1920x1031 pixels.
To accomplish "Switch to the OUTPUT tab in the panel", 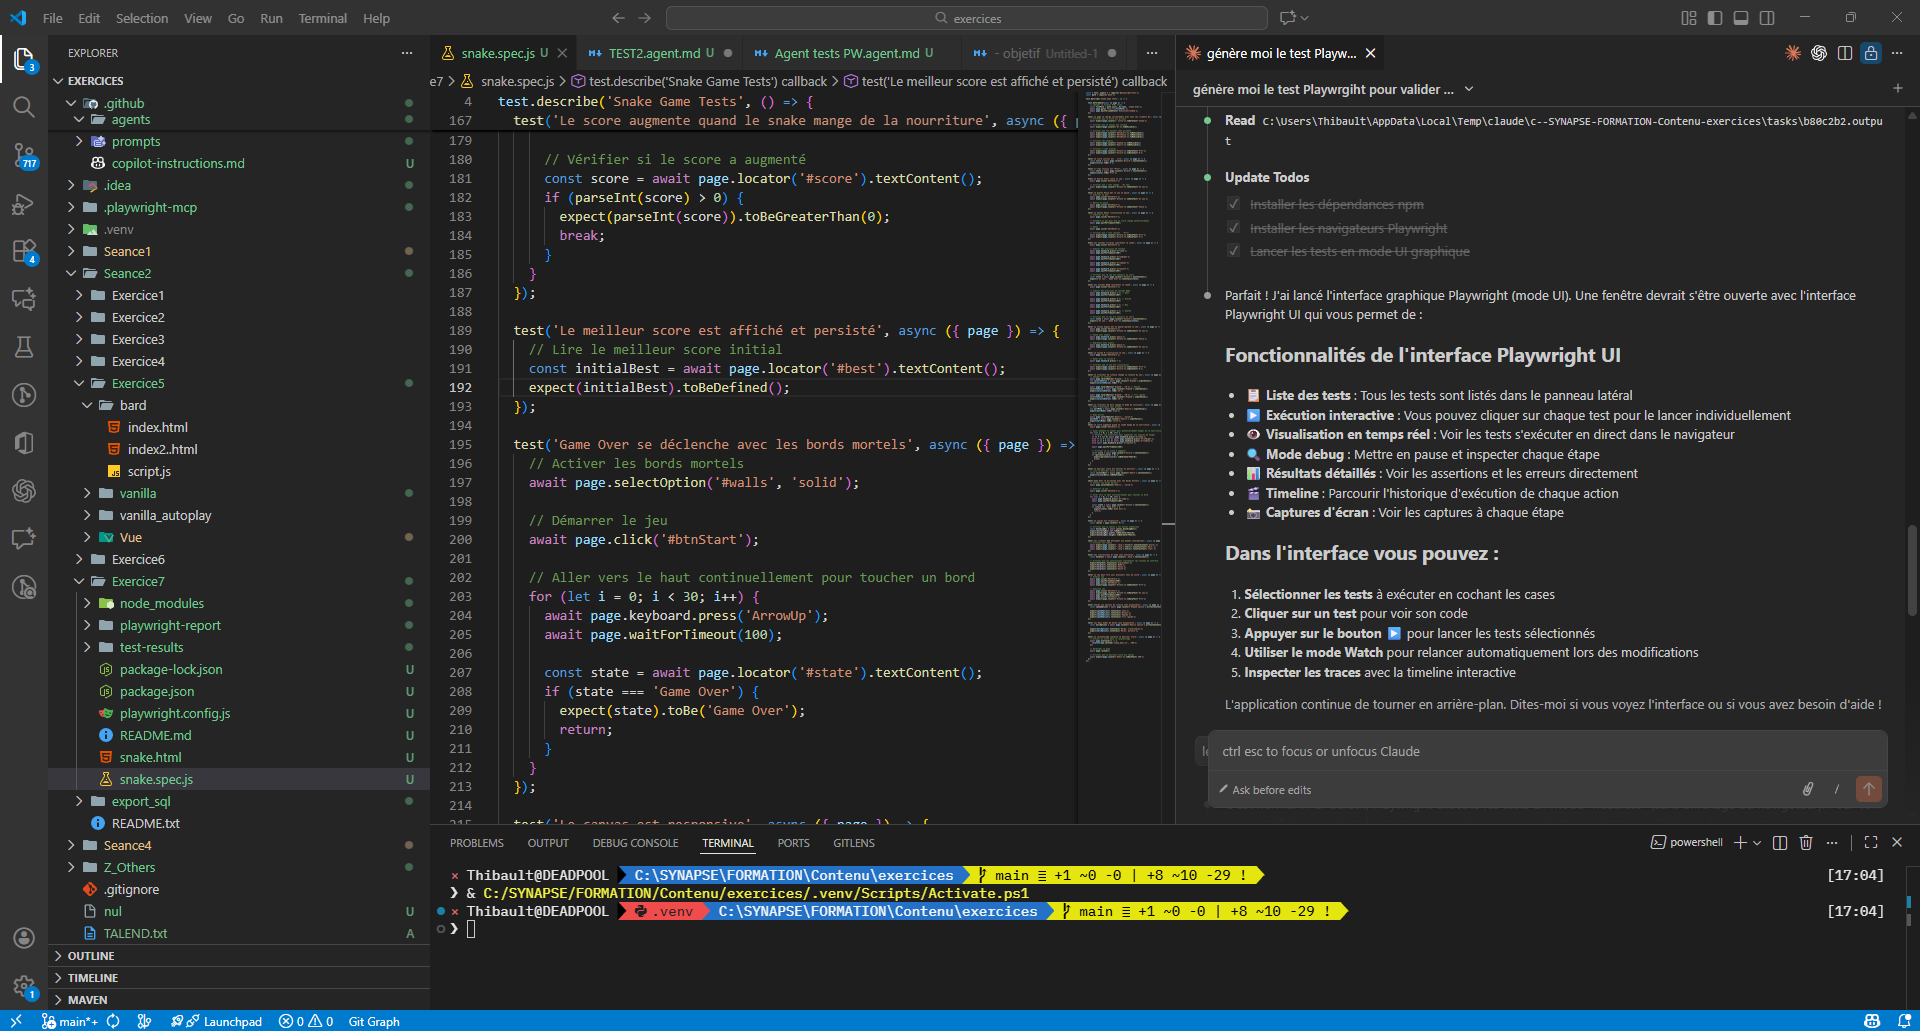I will [x=548, y=843].
